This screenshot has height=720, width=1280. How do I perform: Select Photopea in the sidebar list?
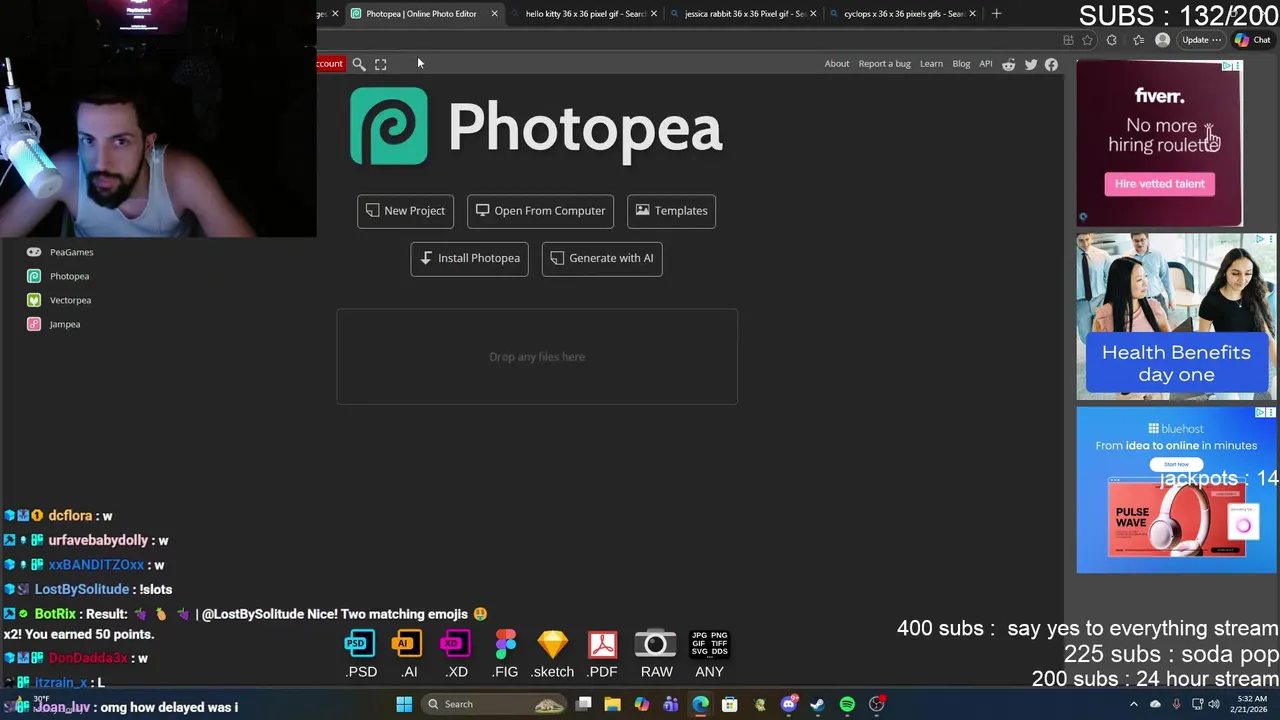69,276
